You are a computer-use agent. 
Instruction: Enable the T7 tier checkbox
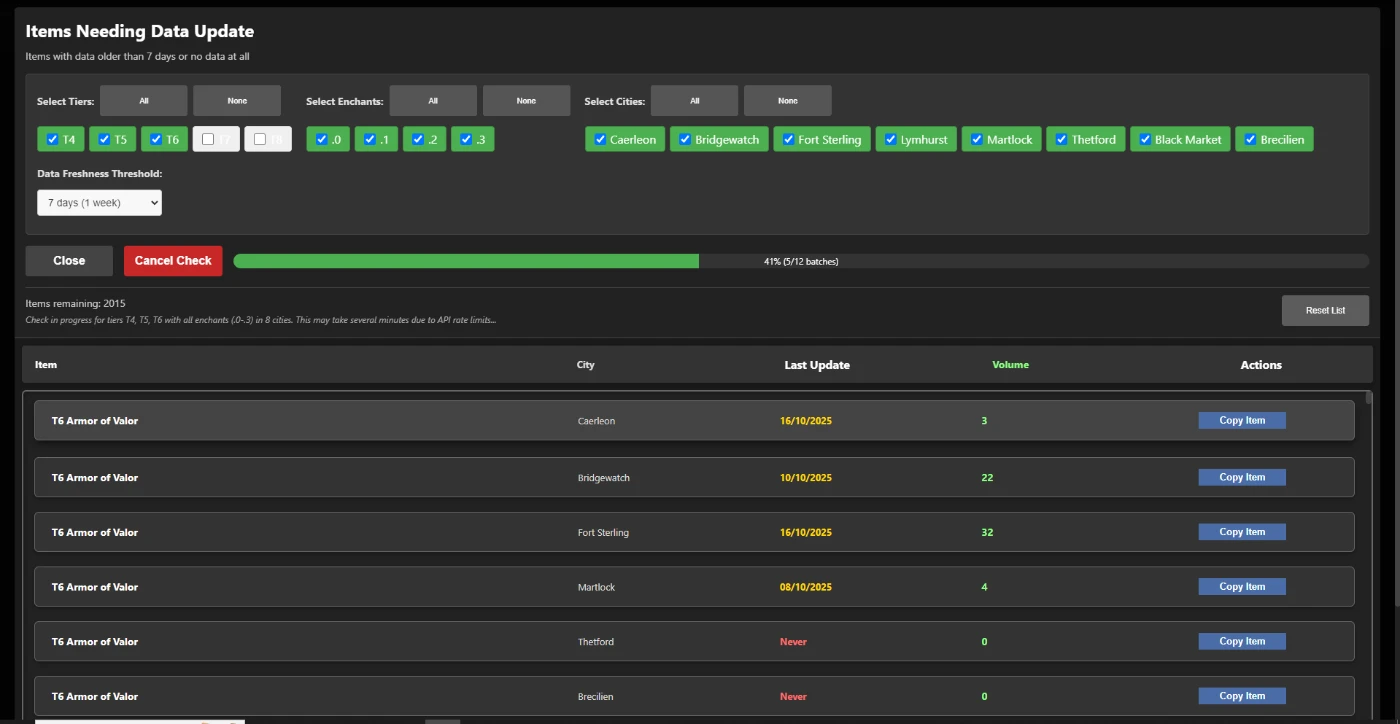(208, 140)
